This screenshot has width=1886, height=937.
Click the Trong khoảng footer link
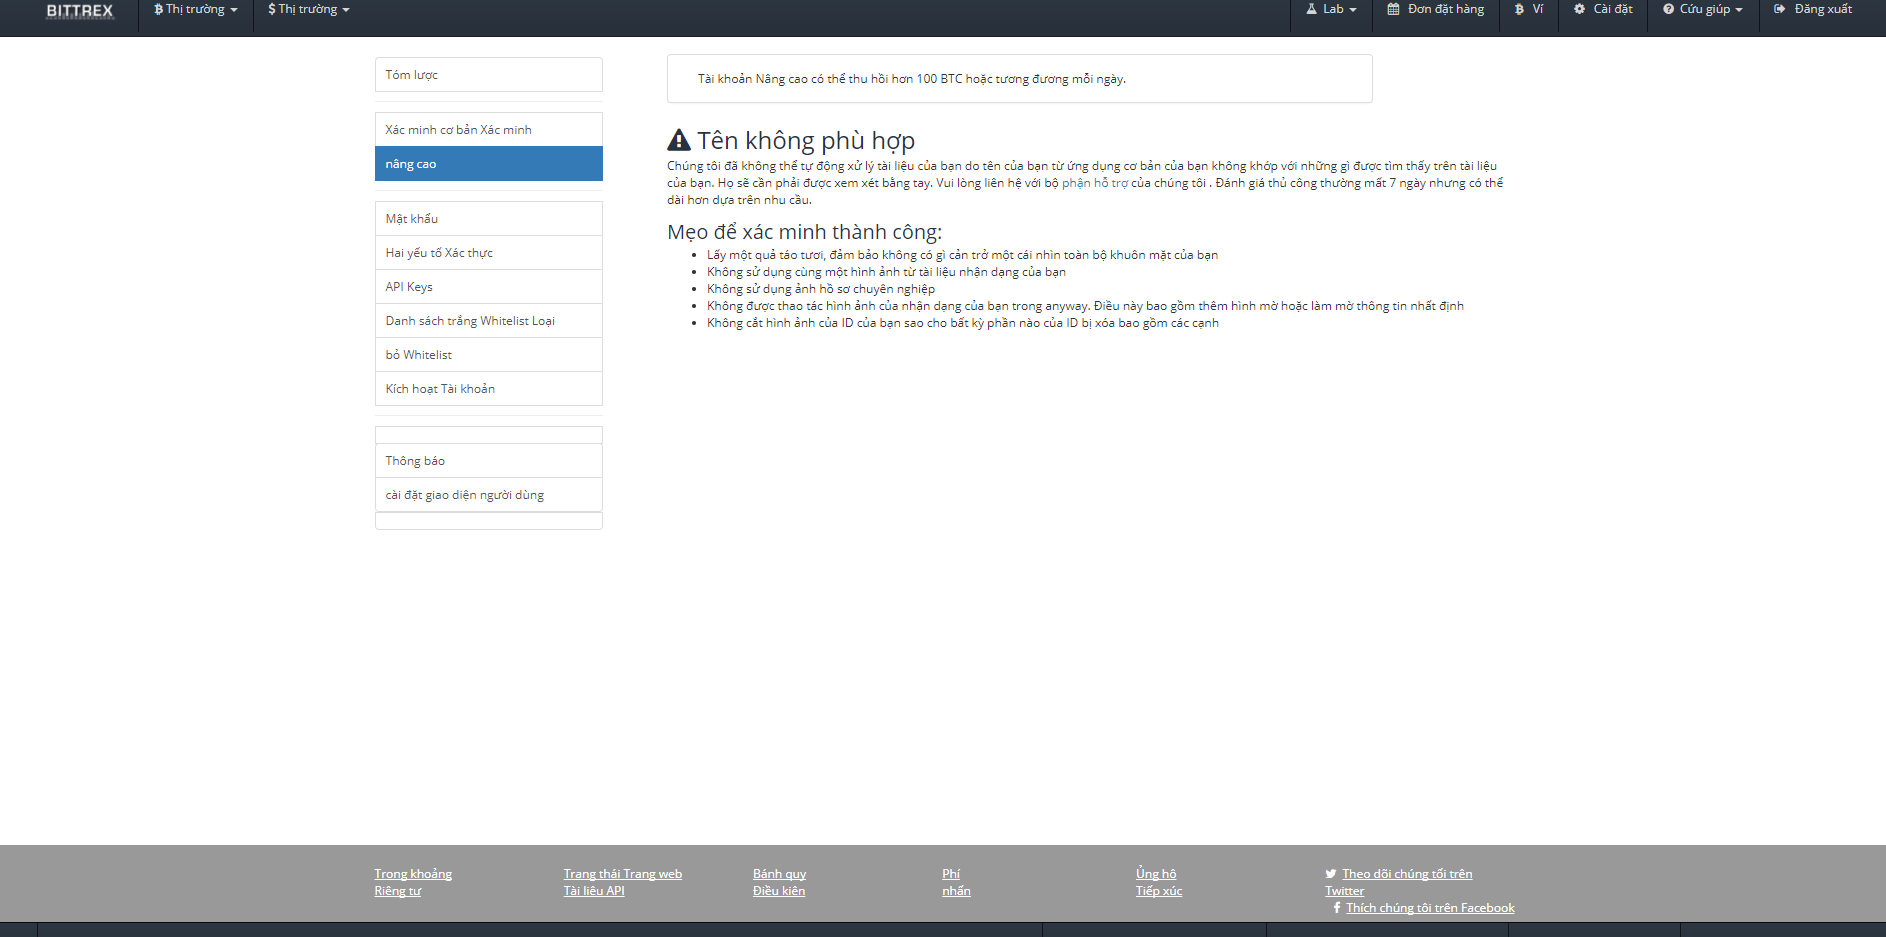[x=413, y=874]
